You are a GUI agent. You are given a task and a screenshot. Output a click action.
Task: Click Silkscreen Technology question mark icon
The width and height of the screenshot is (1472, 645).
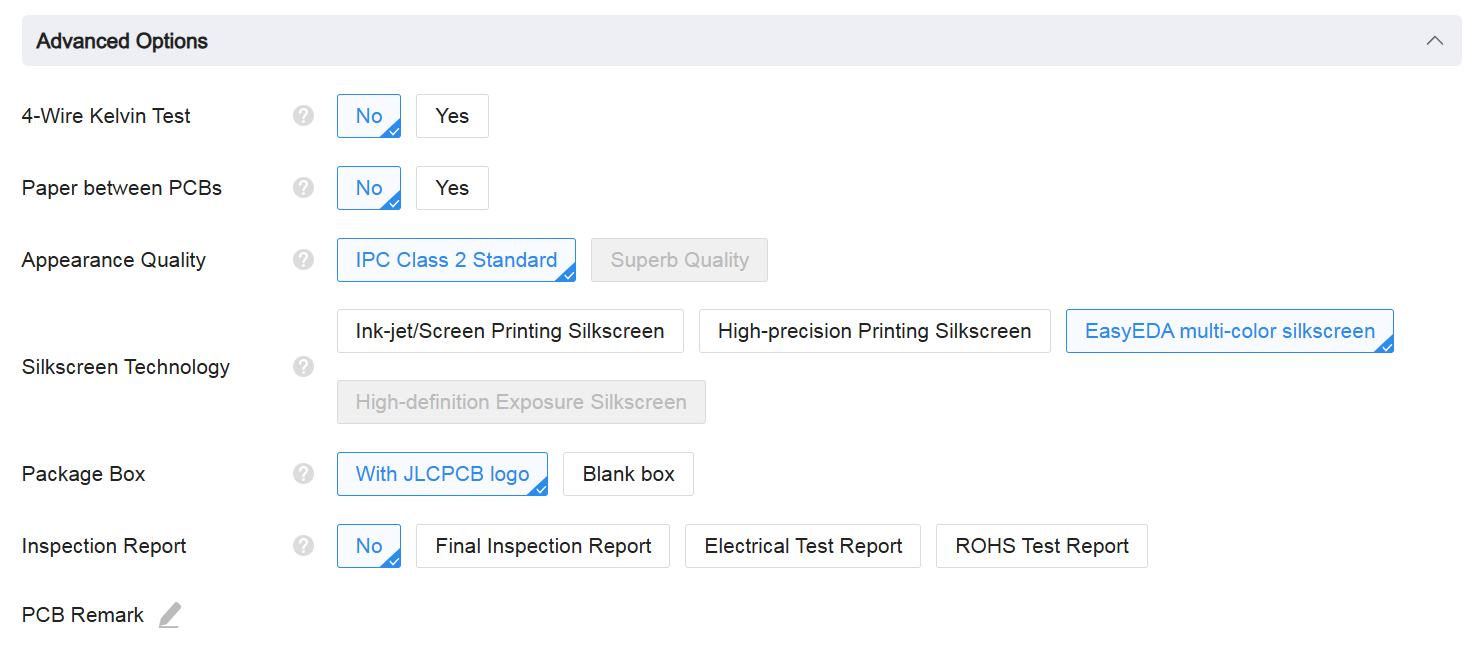tap(304, 367)
